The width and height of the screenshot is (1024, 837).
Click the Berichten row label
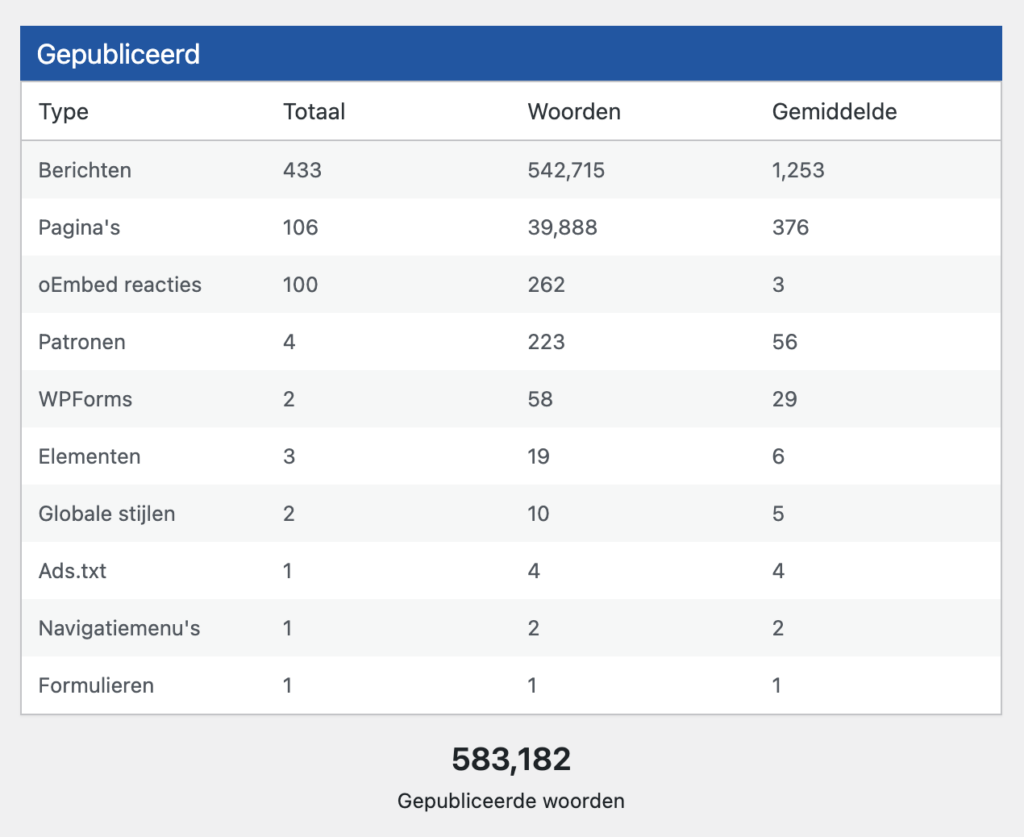pyautogui.click(x=85, y=170)
